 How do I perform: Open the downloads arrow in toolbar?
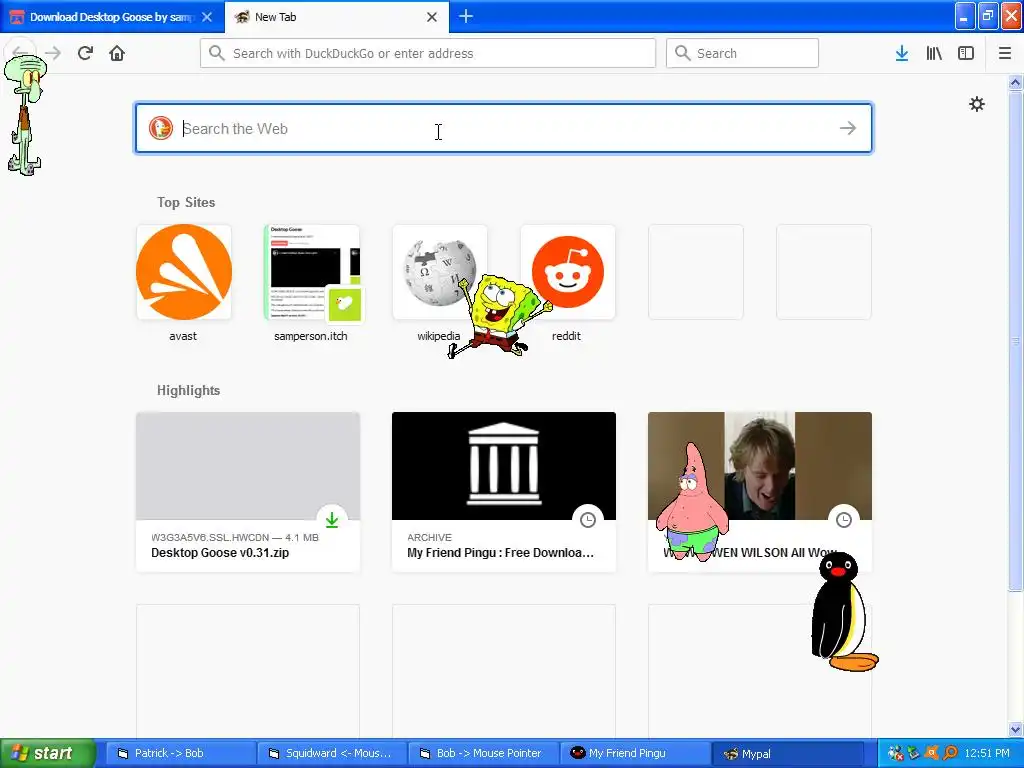(x=902, y=54)
